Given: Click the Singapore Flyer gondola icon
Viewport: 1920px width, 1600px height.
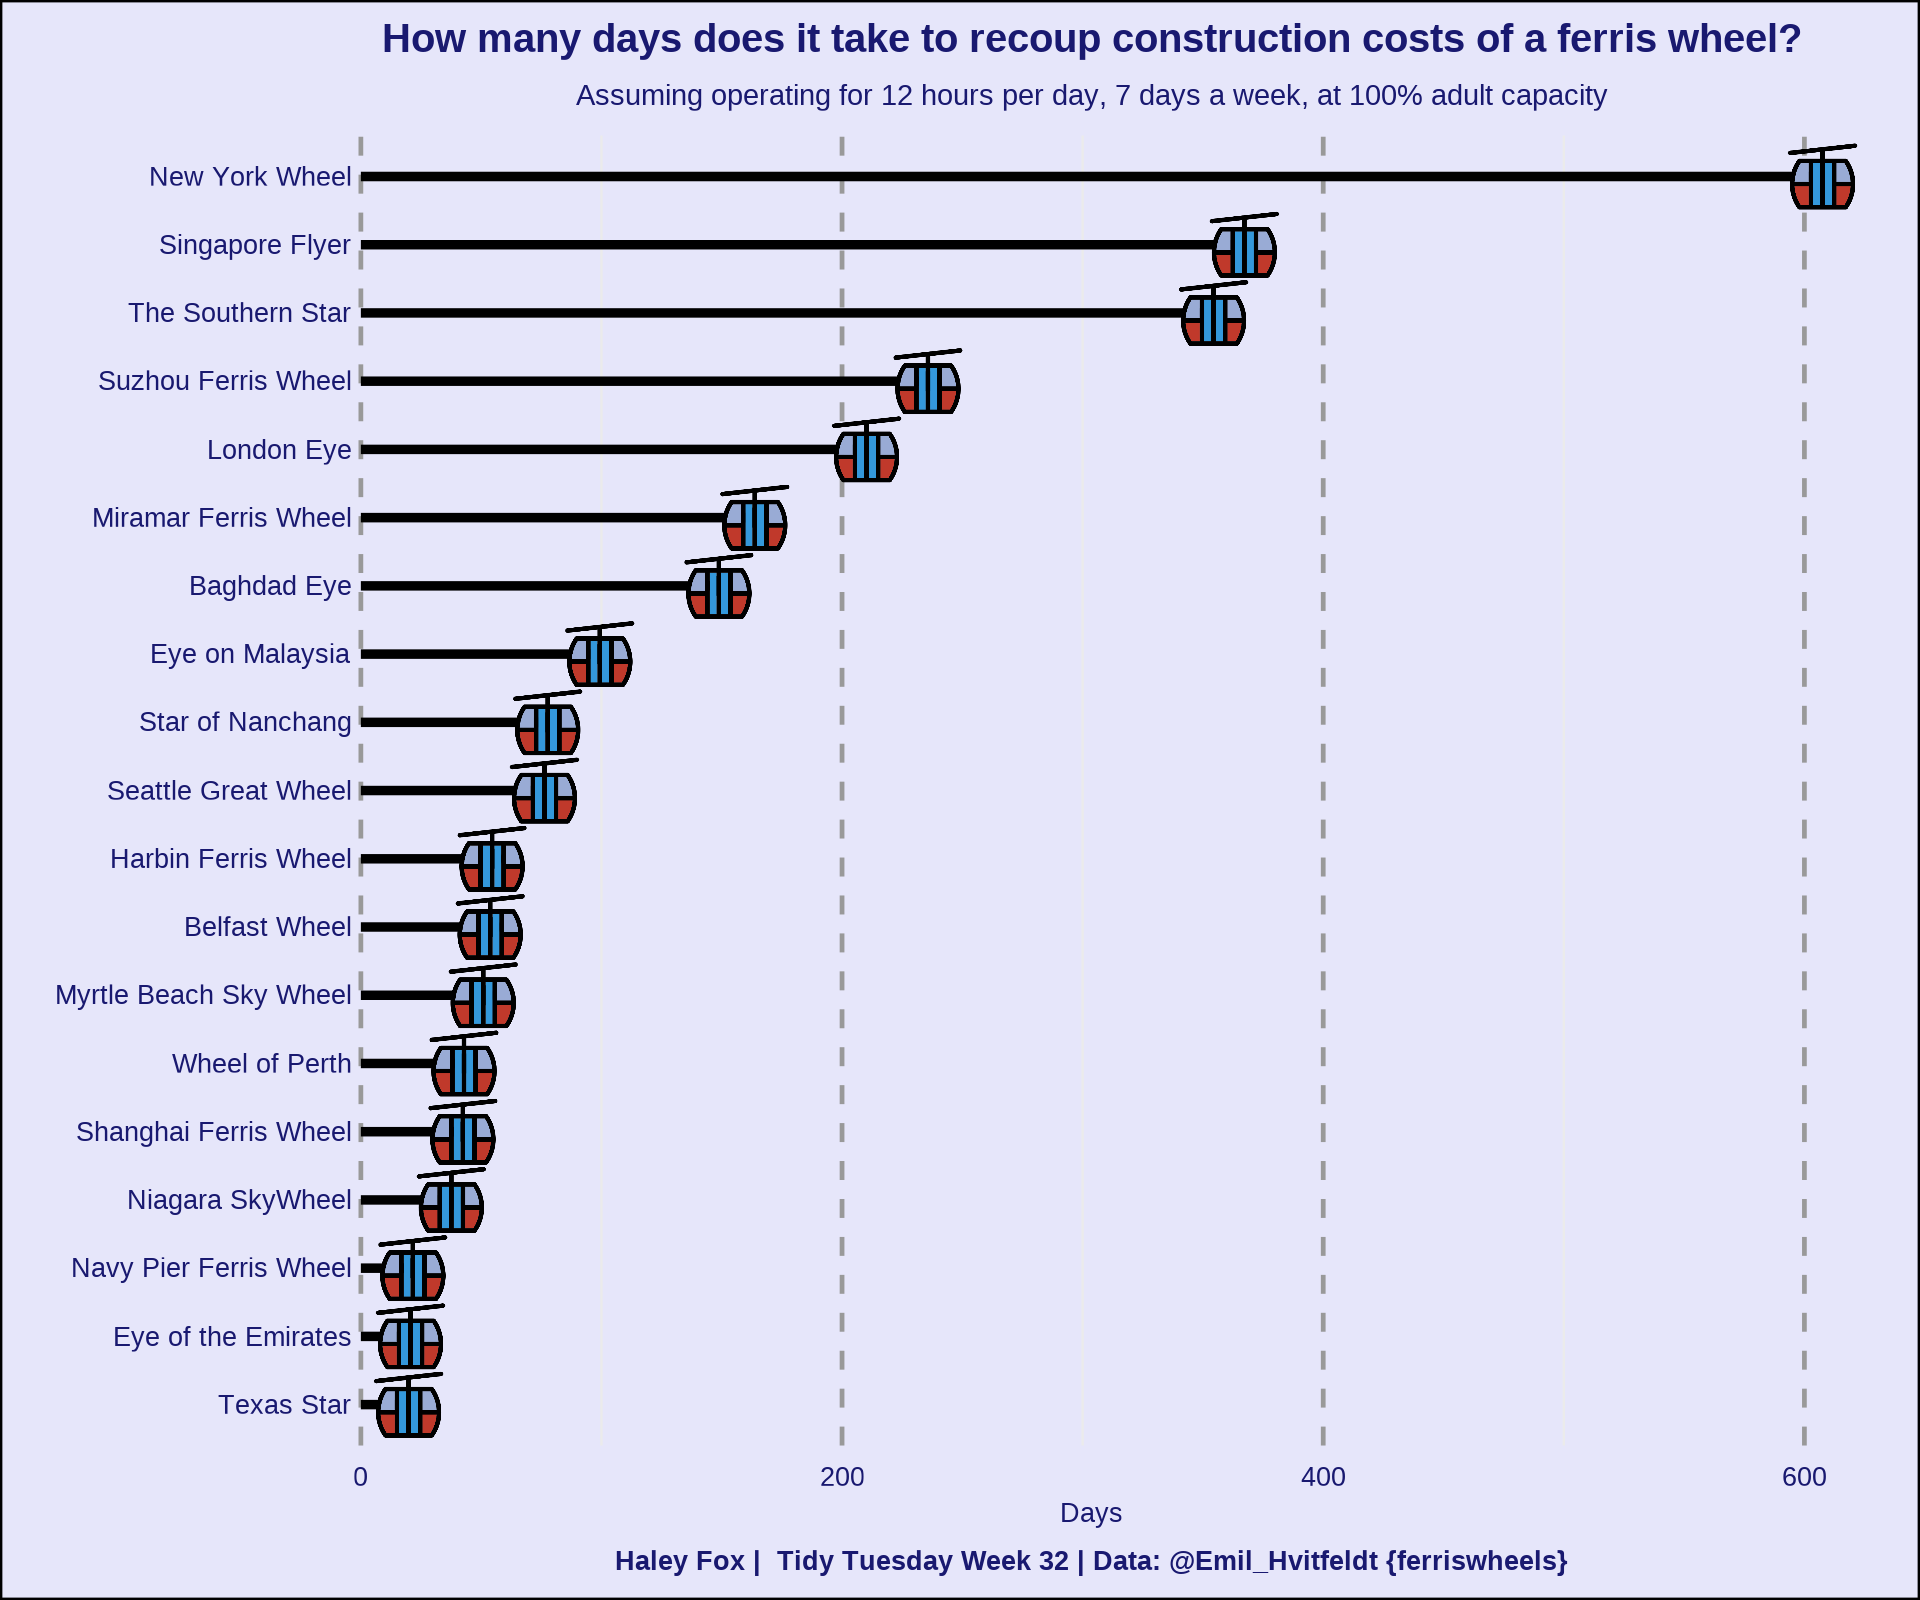Looking at the screenshot, I should tap(1237, 242).
